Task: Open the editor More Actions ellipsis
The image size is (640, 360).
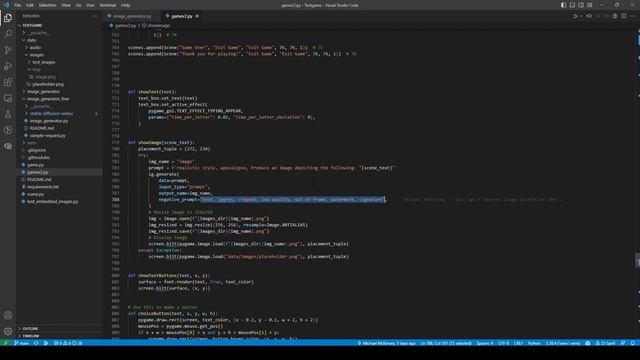Action: point(632,16)
